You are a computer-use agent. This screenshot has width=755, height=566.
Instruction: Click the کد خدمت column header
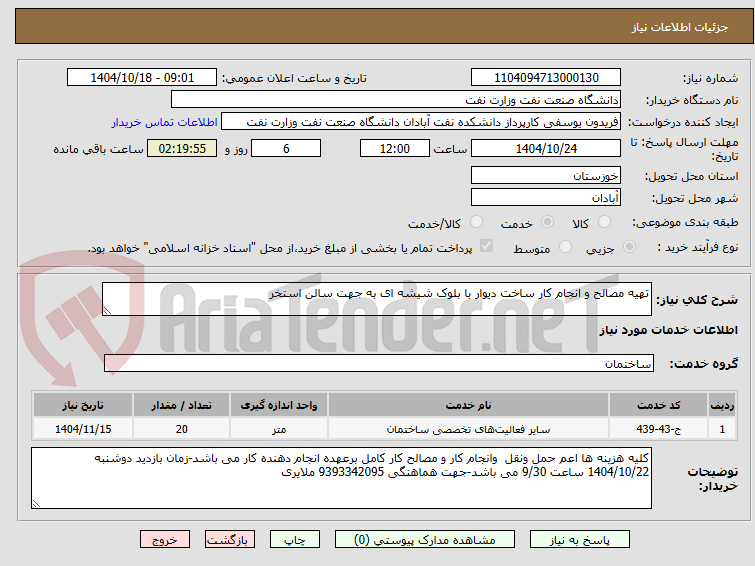click(x=658, y=405)
